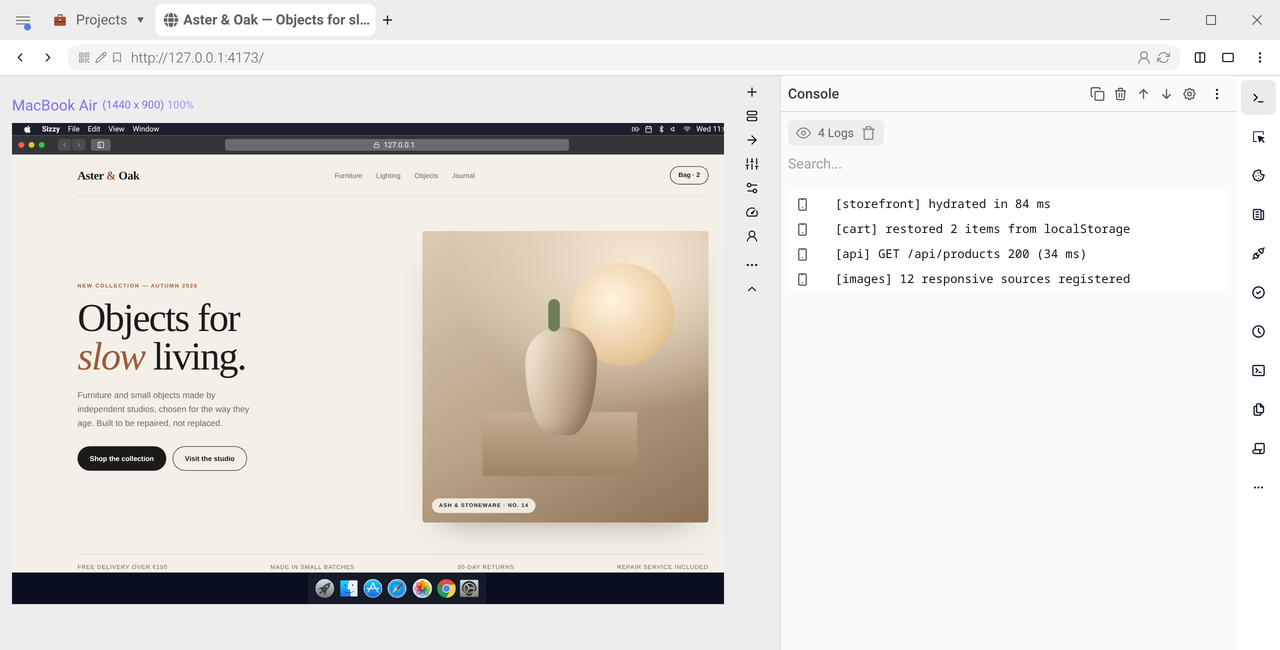Open Console settings via the gear icon
Image resolution: width=1280 pixels, height=650 pixels.
(1189, 94)
